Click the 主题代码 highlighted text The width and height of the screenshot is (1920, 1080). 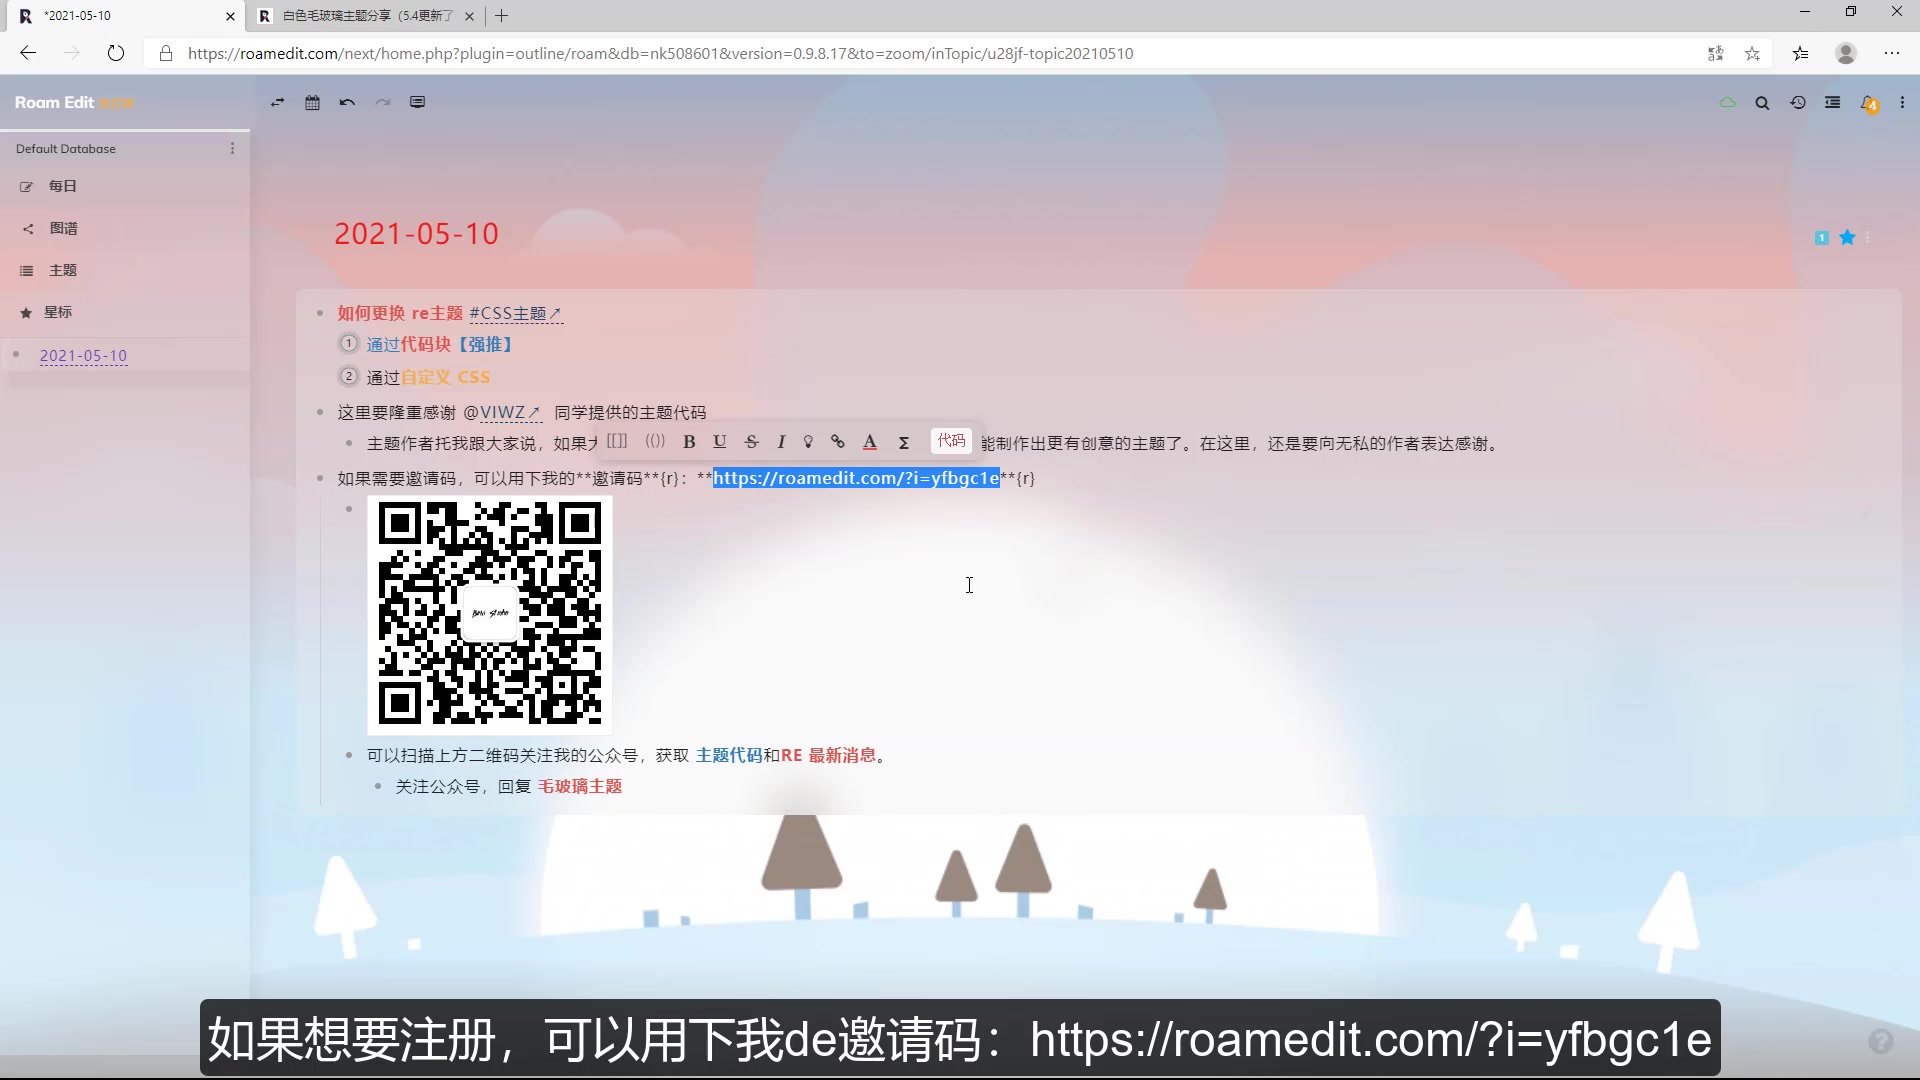click(729, 755)
